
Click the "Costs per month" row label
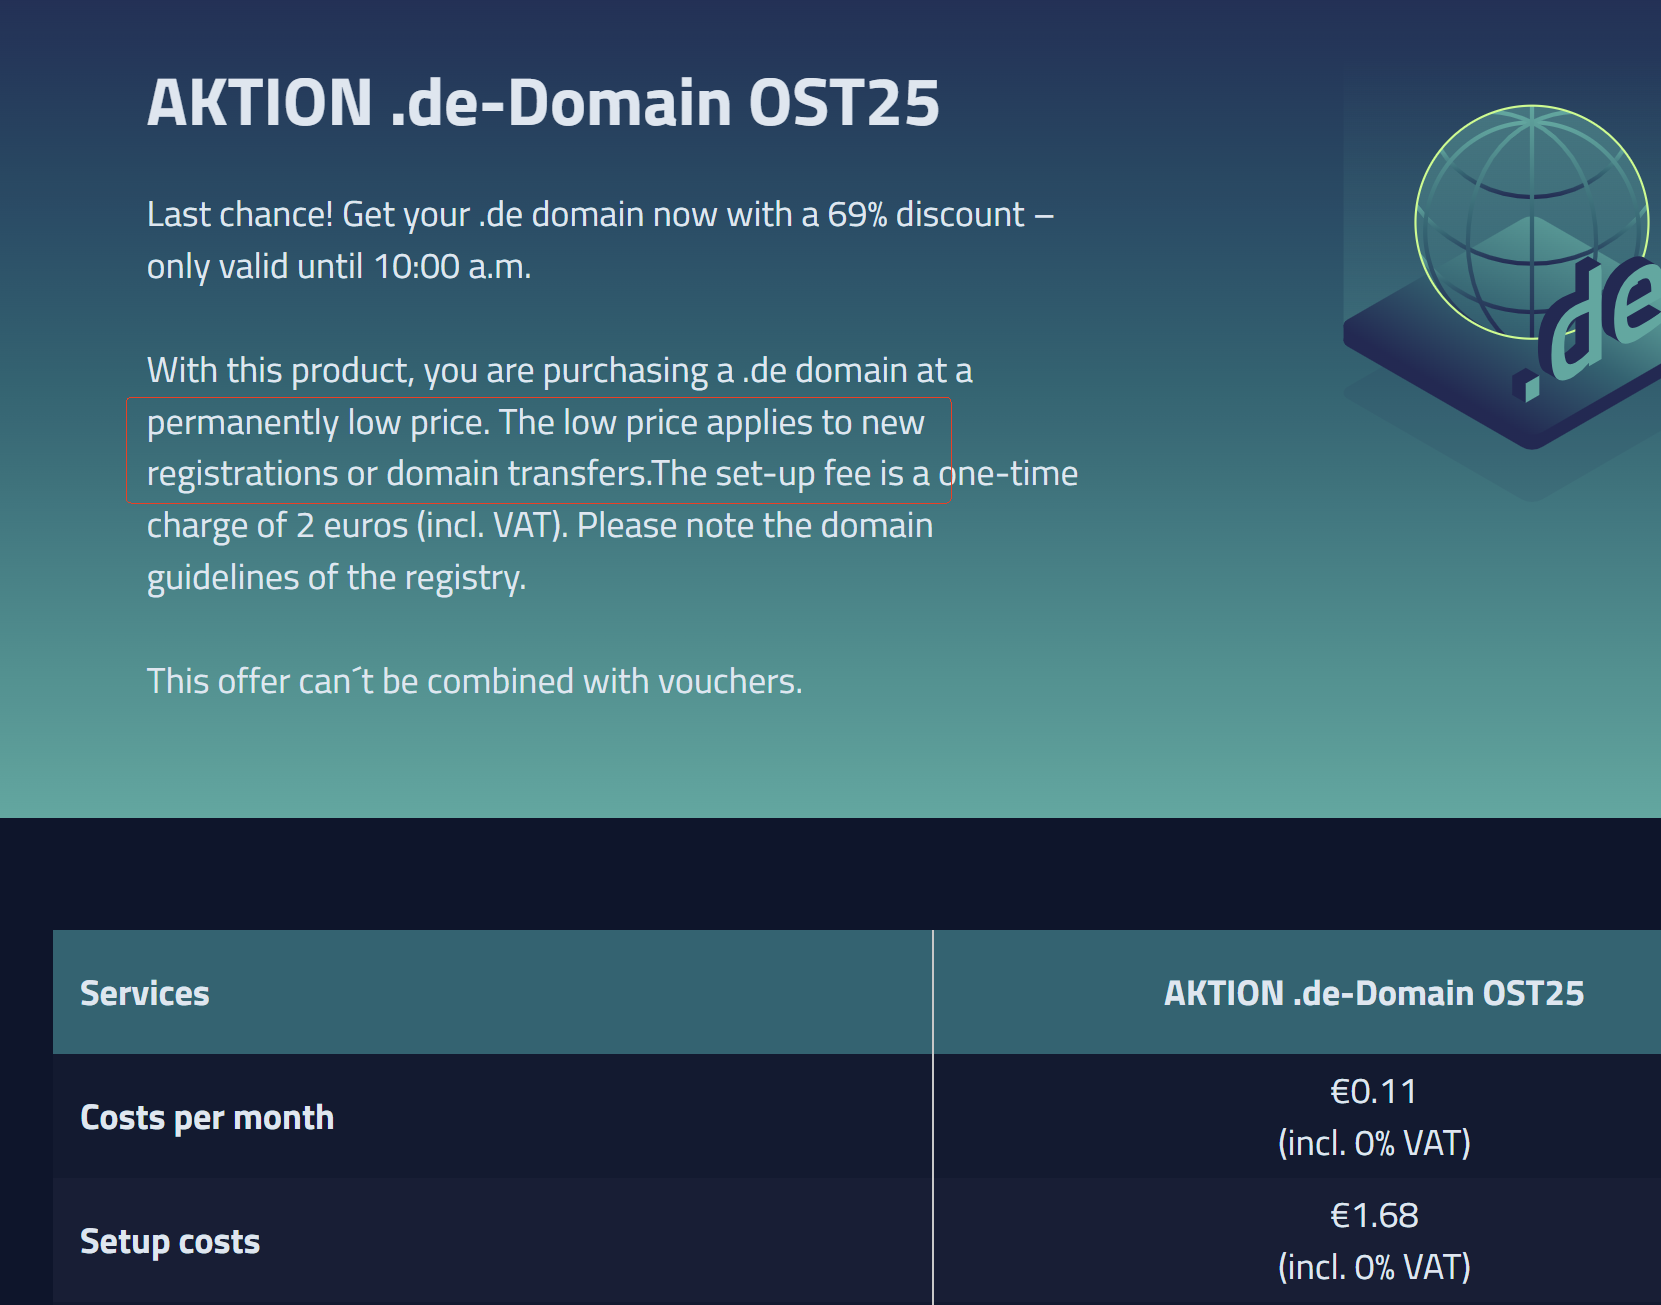pyautogui.click(x=207, y=1117)
